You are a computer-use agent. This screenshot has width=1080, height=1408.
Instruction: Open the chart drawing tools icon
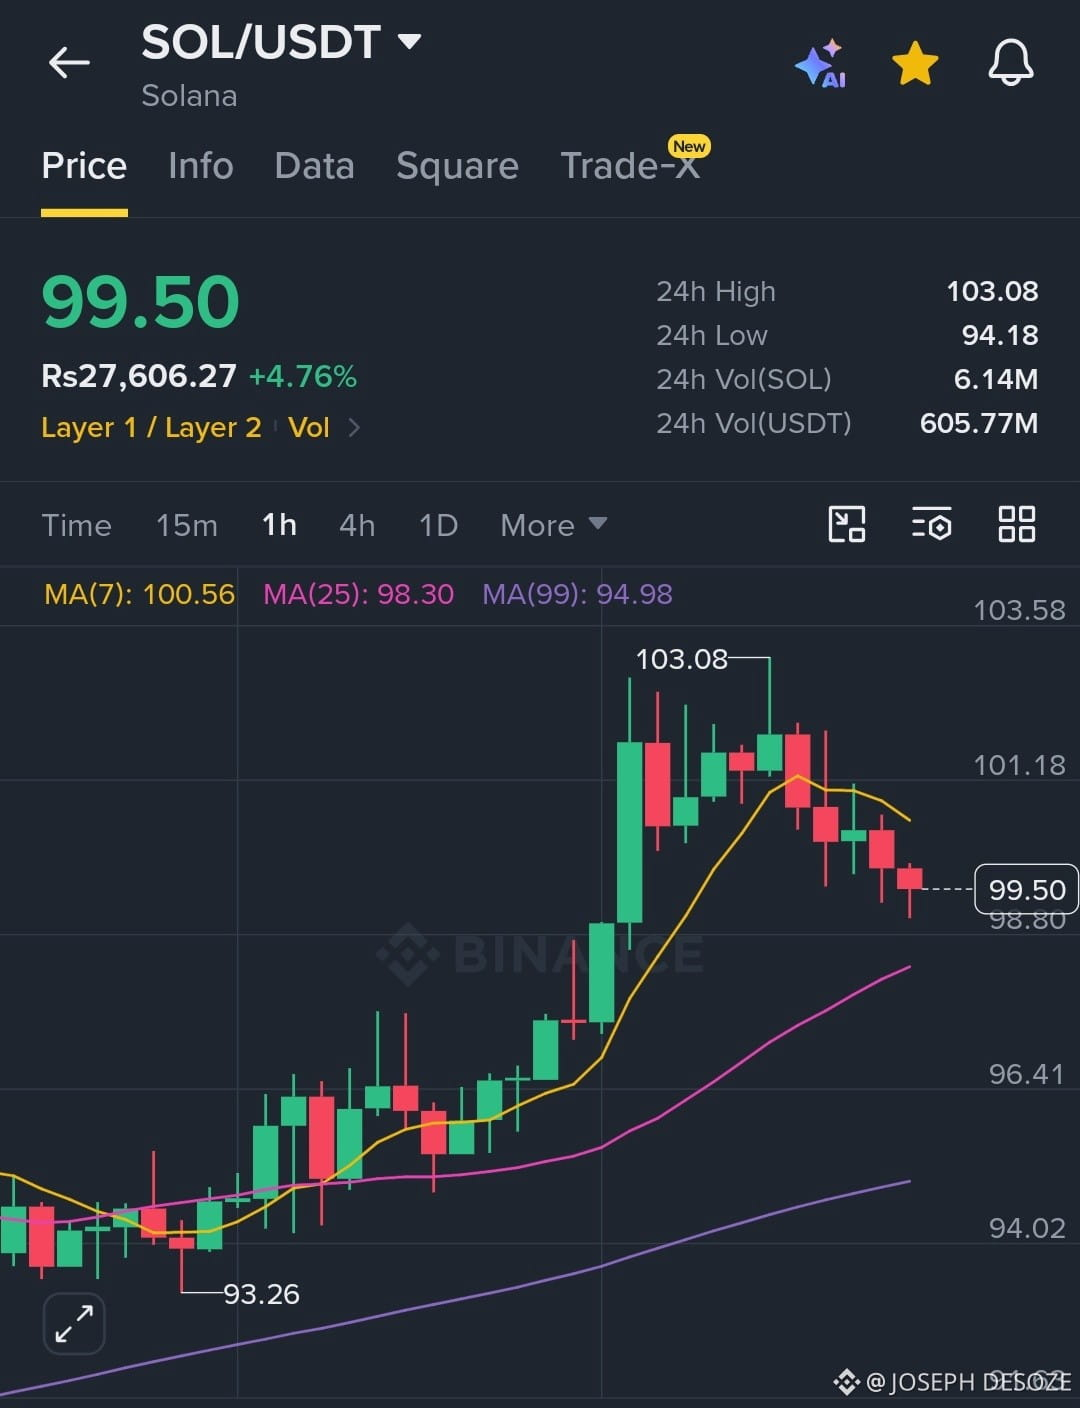tap(847, 524)
